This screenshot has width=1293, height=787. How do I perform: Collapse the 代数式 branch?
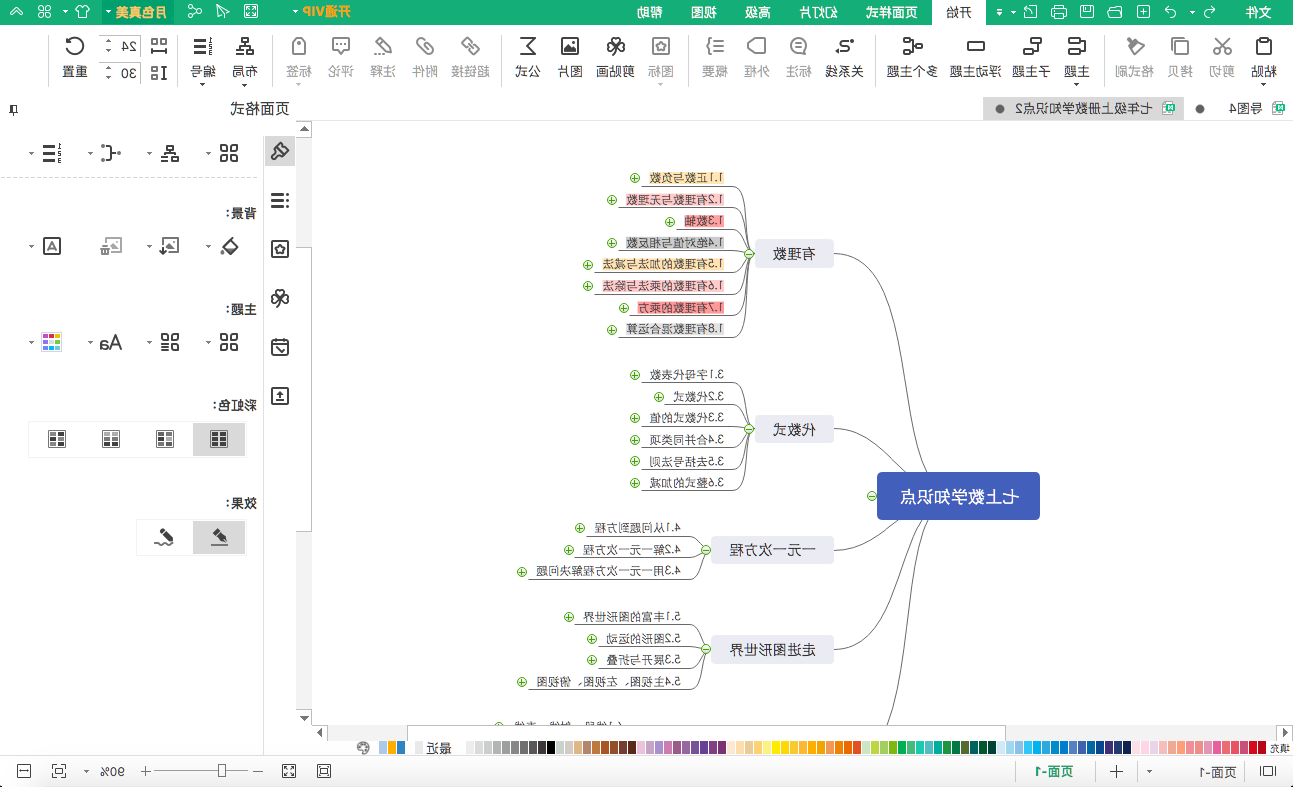coord(748,430)
